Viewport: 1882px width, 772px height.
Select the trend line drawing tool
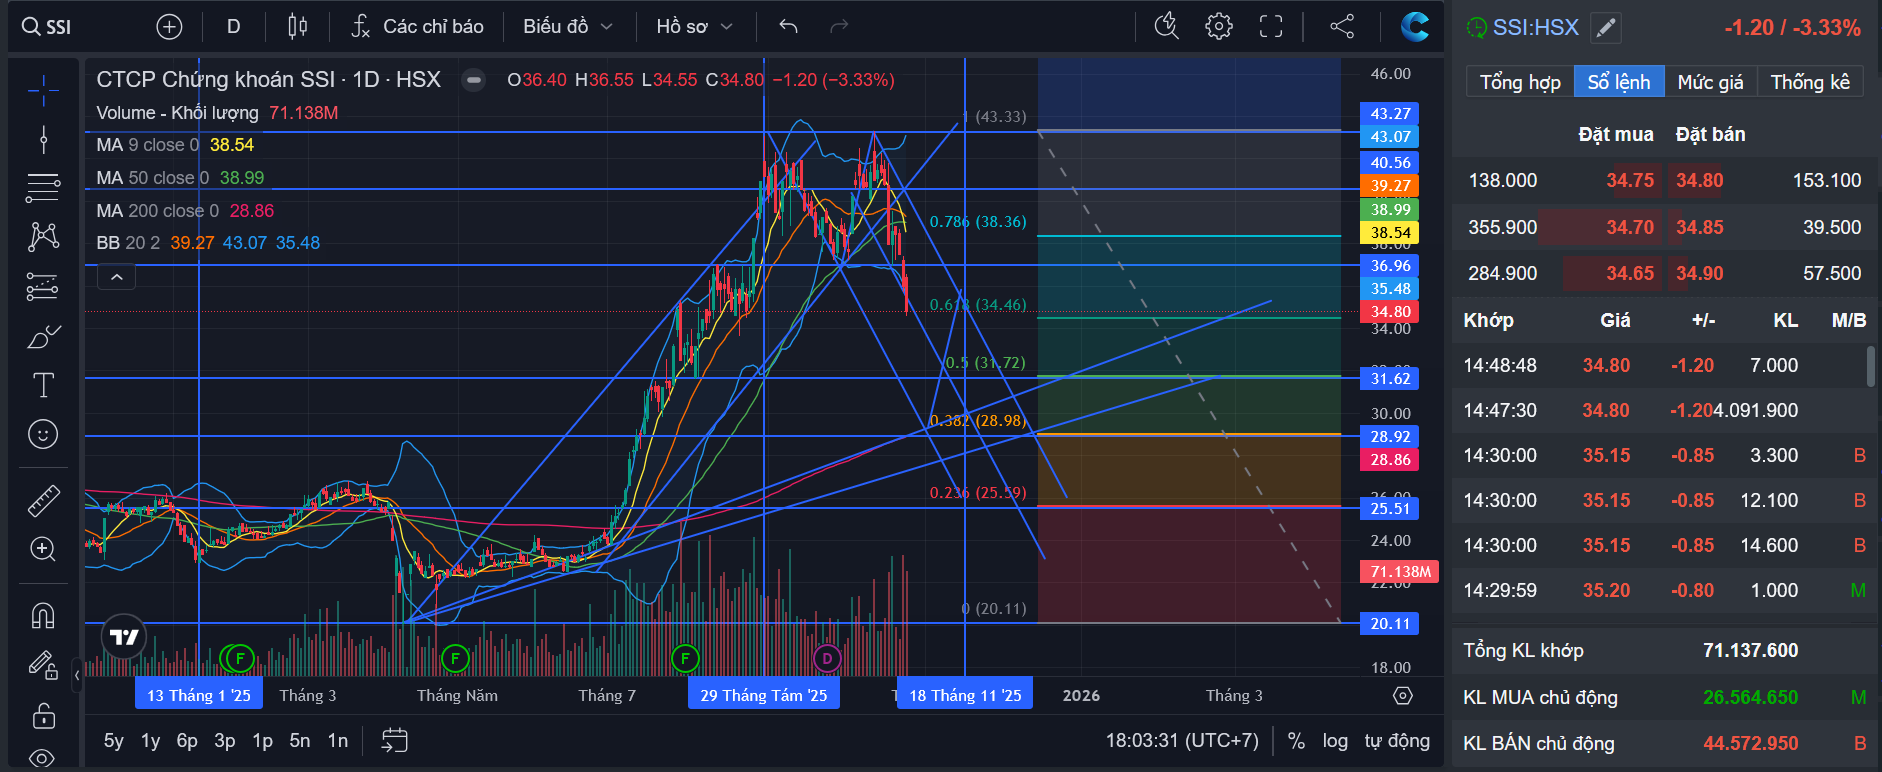(x=43, y=139)
